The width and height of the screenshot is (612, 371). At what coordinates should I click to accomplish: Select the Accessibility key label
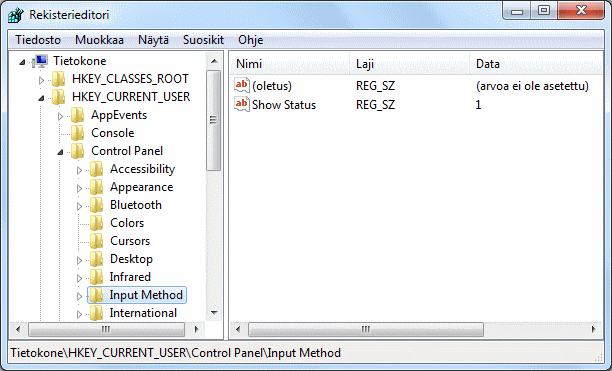(142, 169)
